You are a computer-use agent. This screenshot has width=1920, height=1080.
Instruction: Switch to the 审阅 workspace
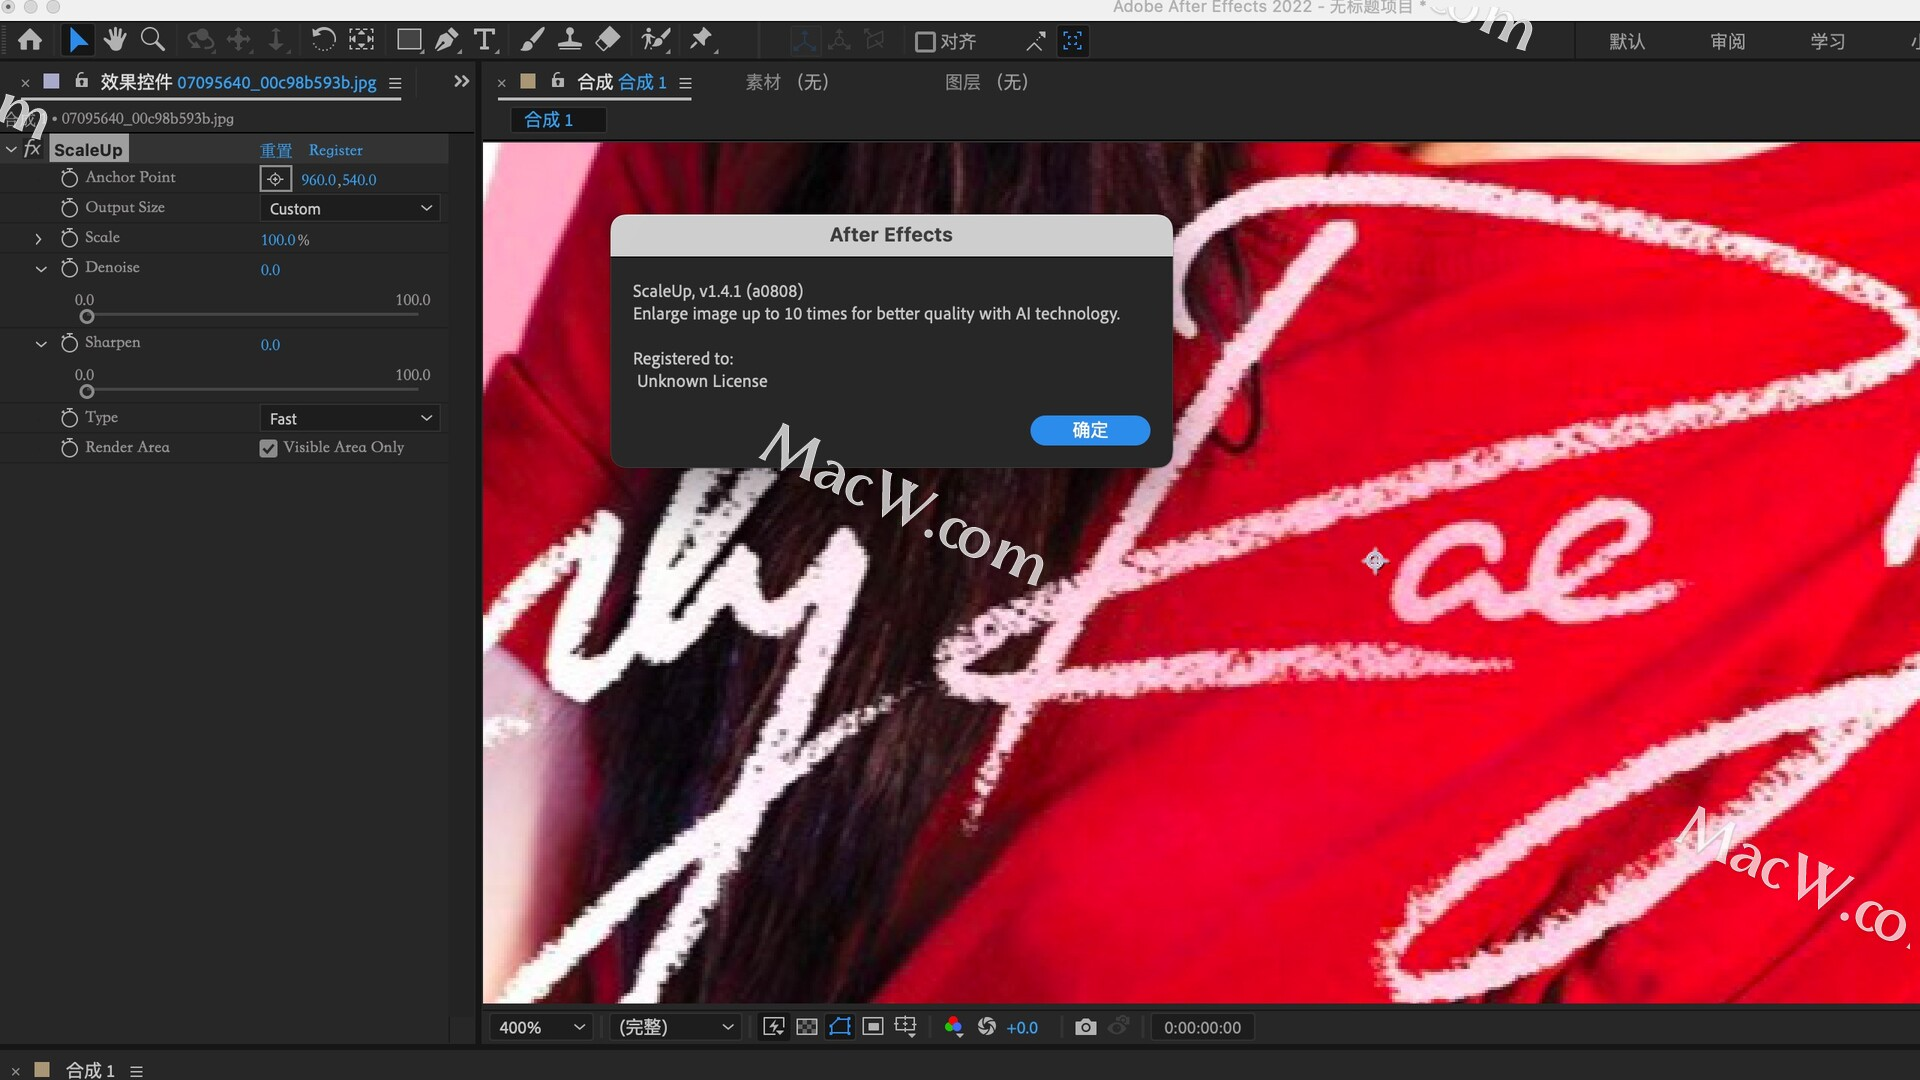point(1727,42)
